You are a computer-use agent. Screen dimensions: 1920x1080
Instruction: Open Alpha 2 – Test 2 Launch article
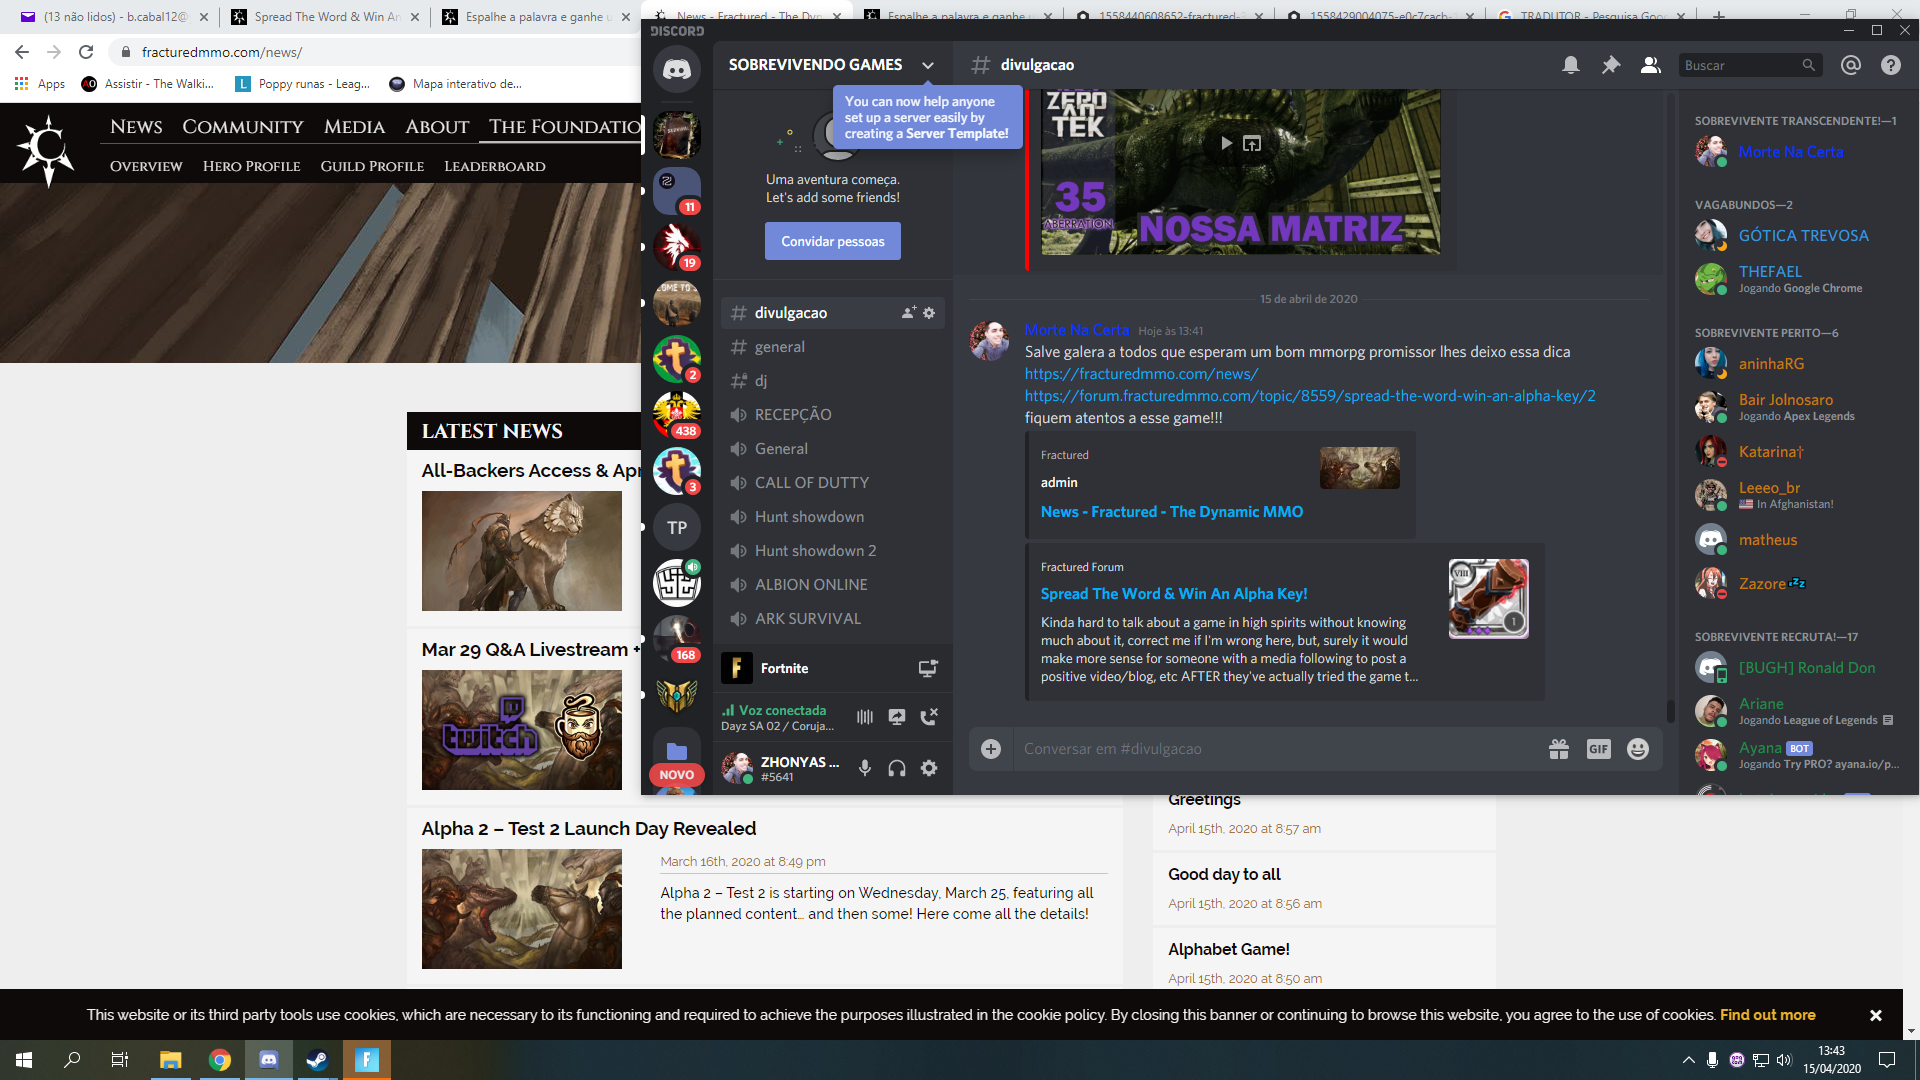[588, 828]
